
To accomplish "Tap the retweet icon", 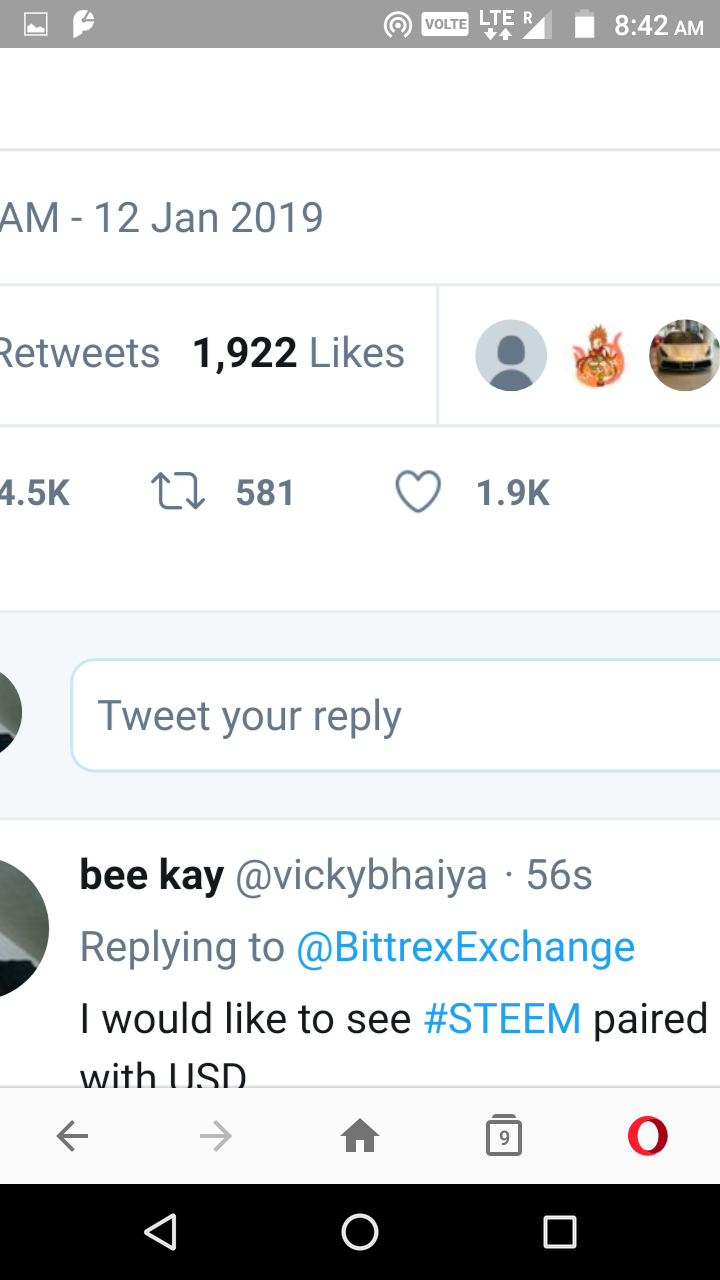I will tap(178, 493).
